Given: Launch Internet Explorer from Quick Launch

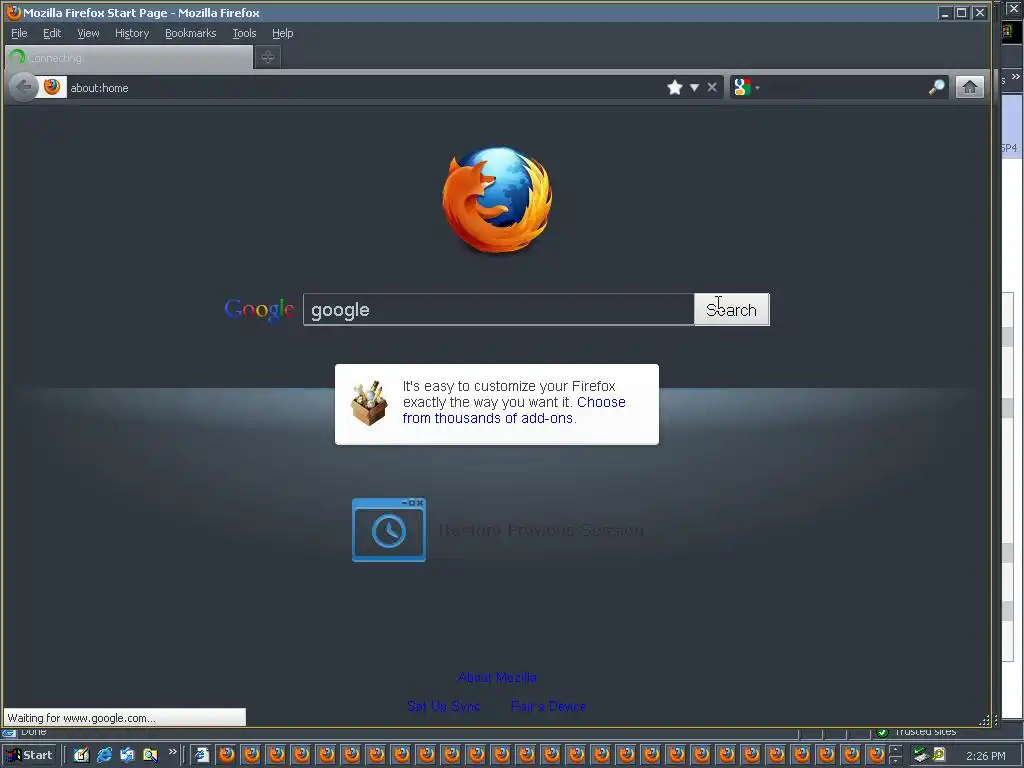Looking at the screenshot, I should click(104, 755).
